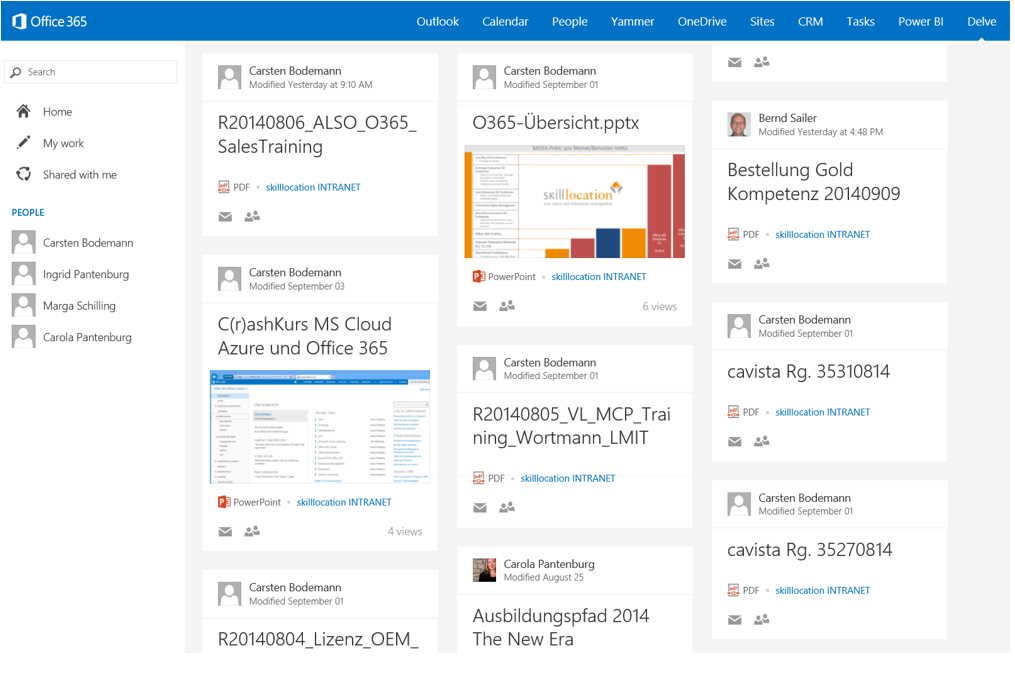Open cavista Rg. 35270814 document title
1015x689 pixels.
[x=810, y=550]
